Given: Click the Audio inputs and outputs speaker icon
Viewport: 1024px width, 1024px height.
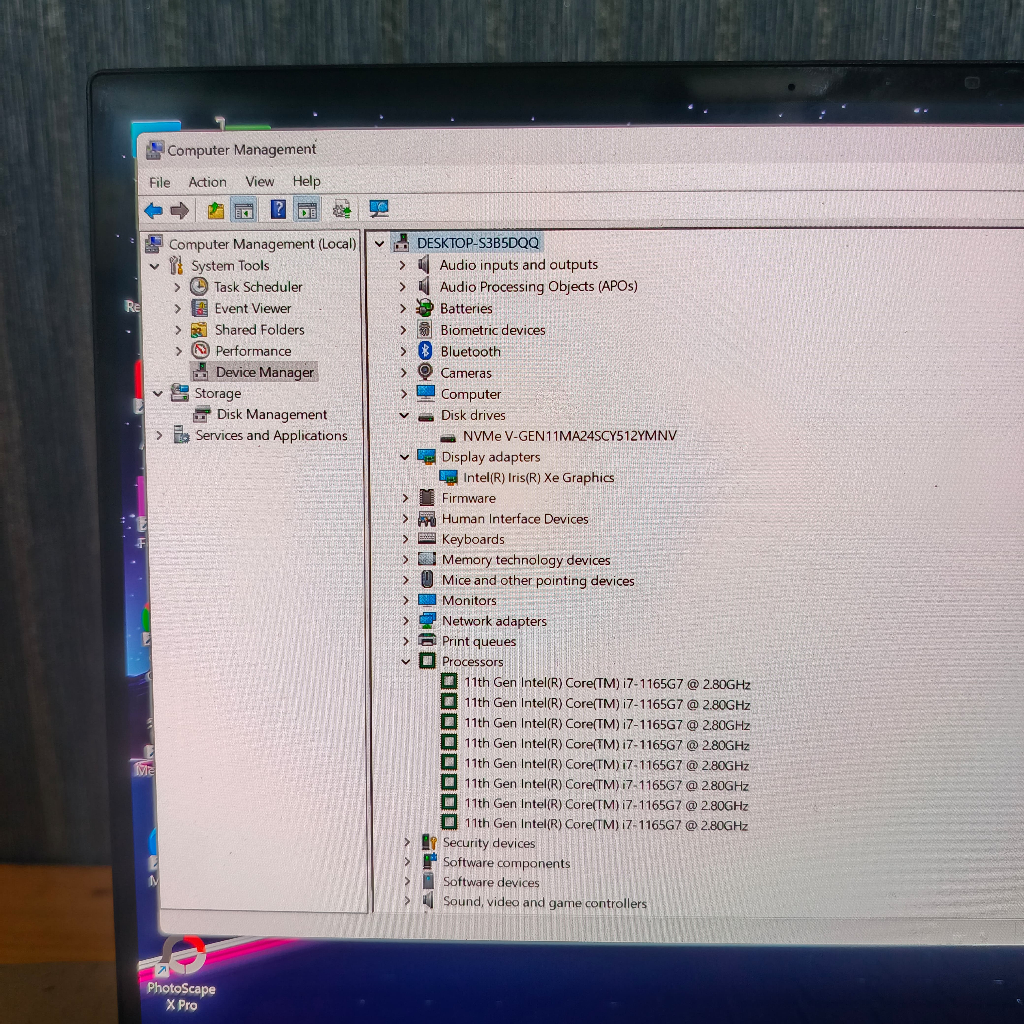Looking at the screenshot, I should (x=424, y=264).
